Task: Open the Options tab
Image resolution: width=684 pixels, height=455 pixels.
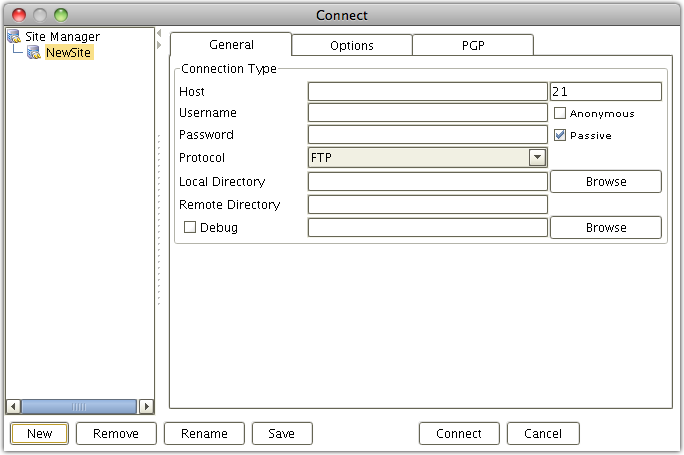Action: pos(352,45)
